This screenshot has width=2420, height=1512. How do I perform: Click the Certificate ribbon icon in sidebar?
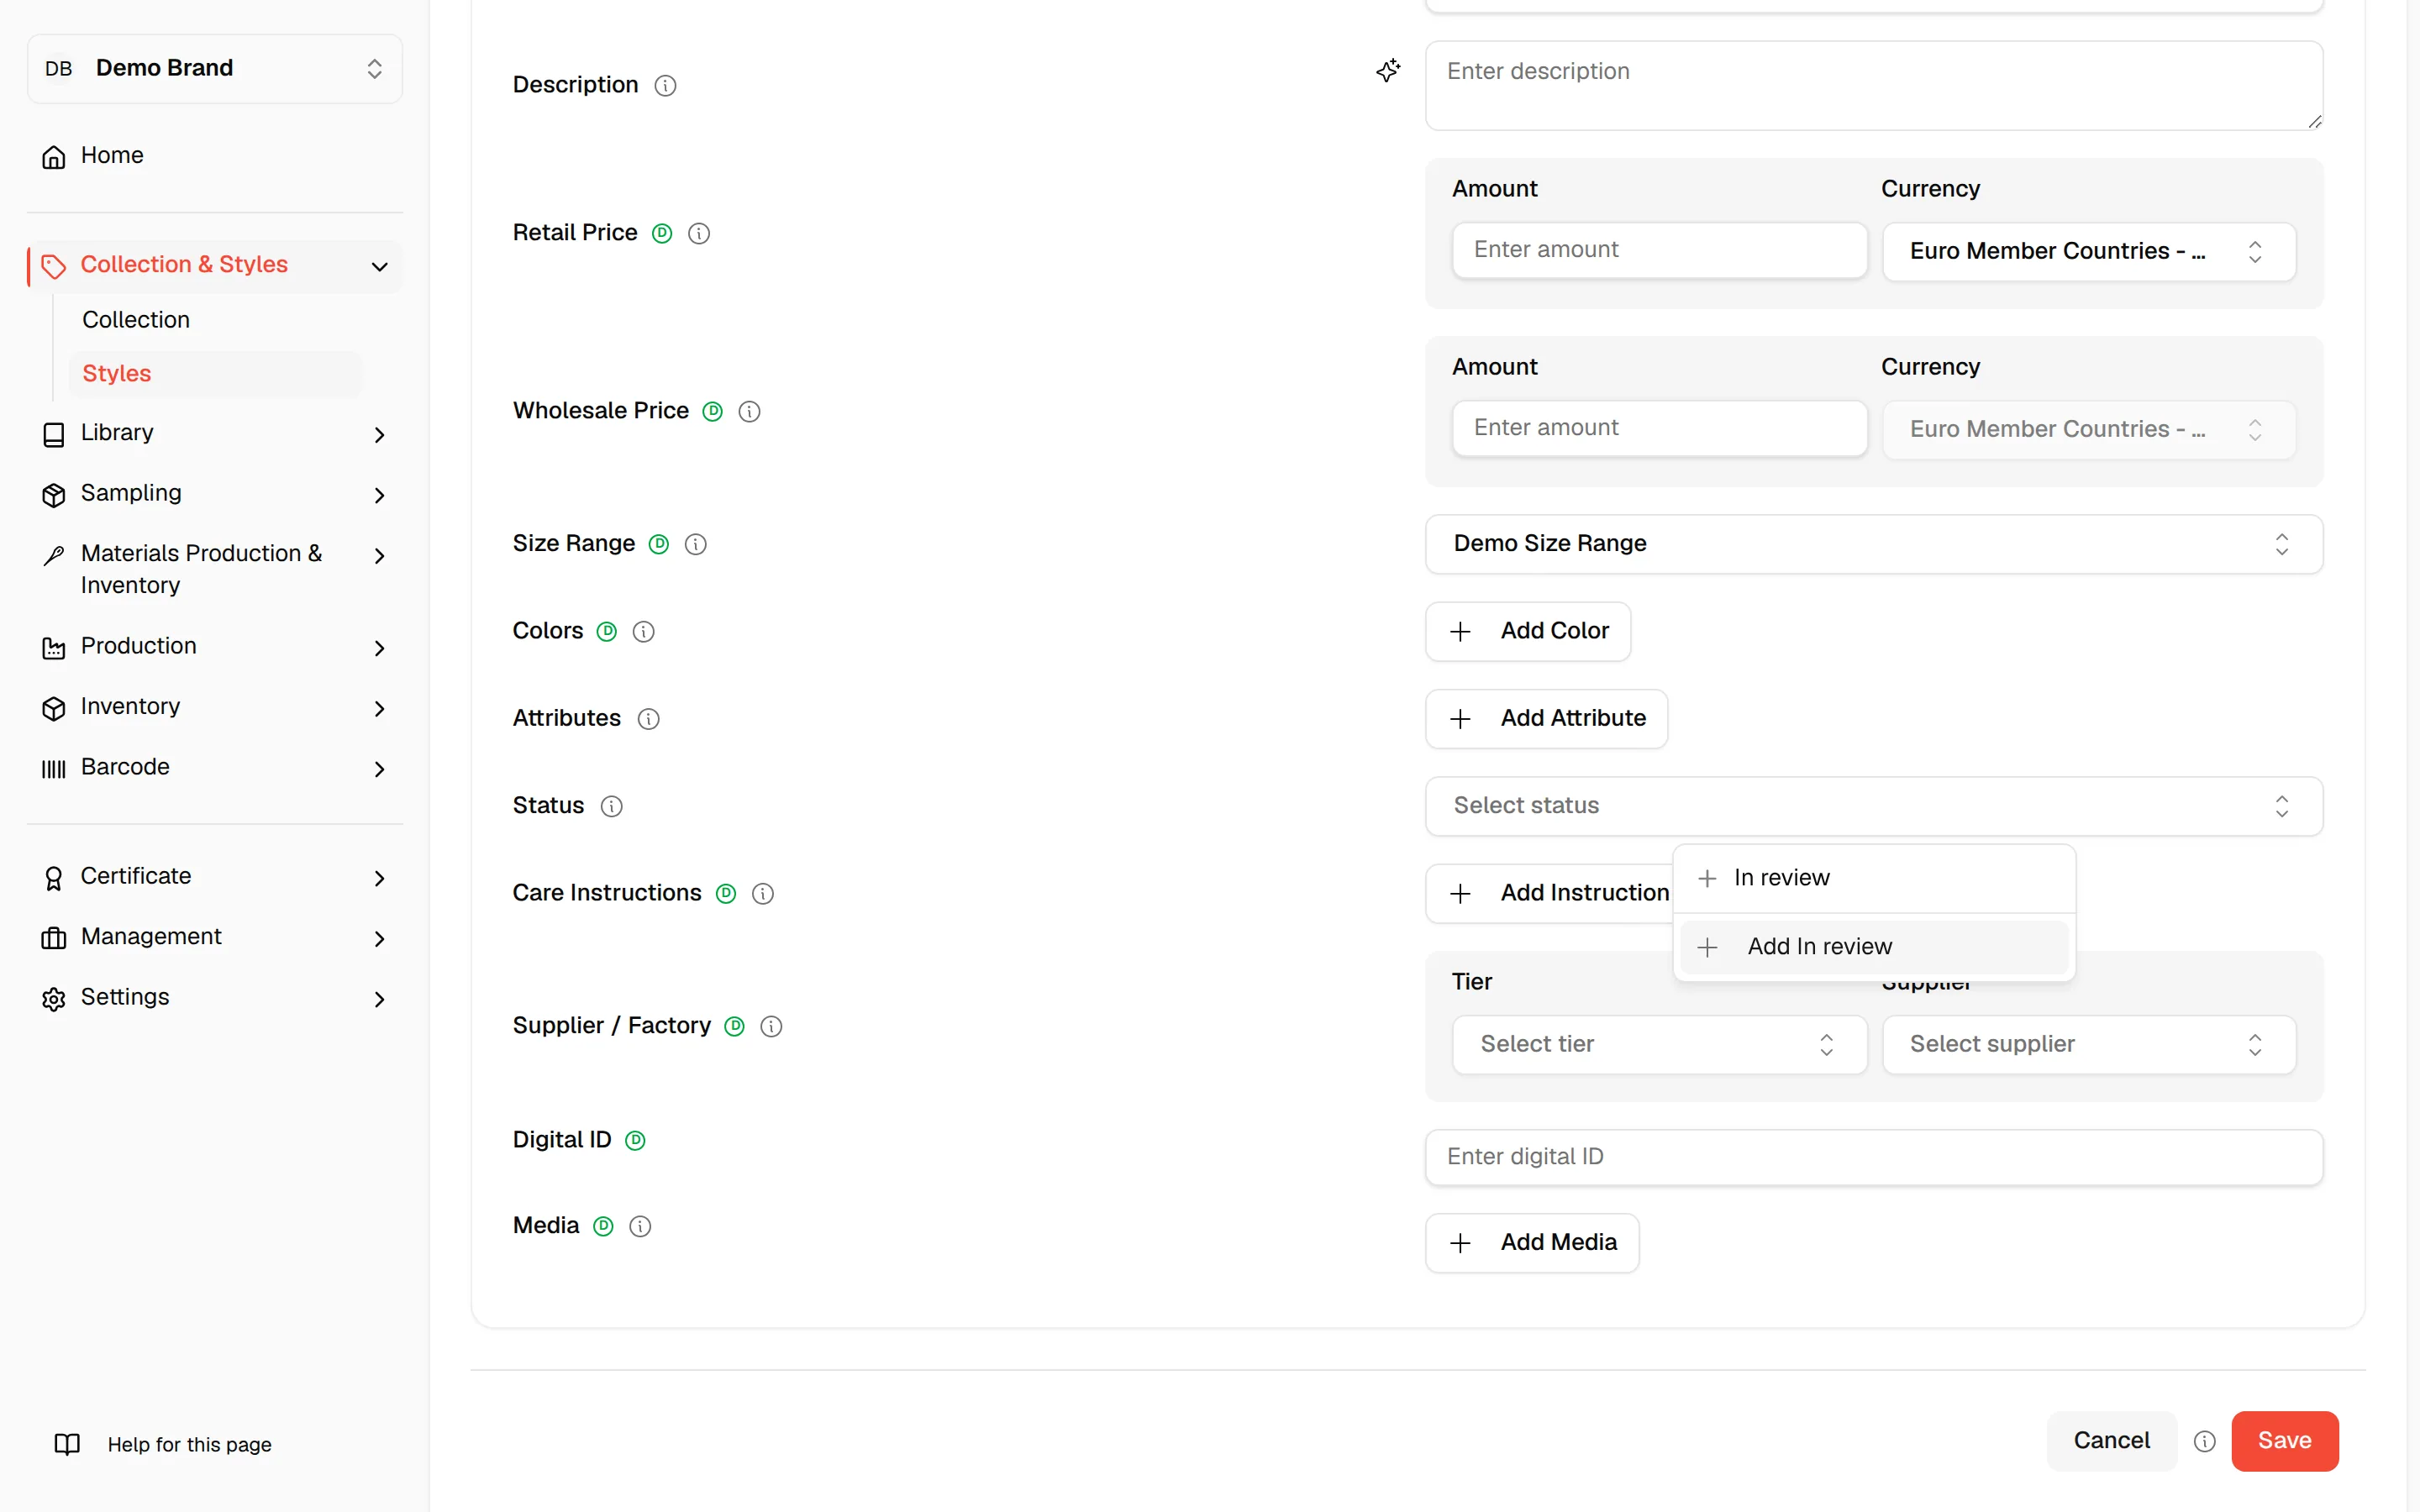pos(54,878)
